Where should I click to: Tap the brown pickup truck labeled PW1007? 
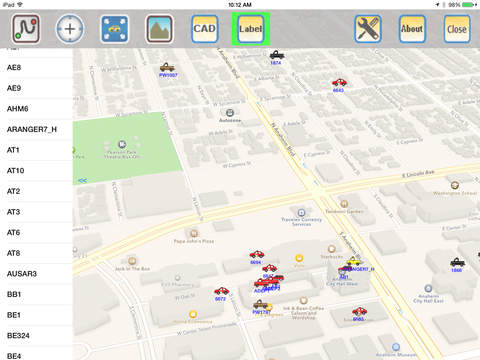pos(167,68)
